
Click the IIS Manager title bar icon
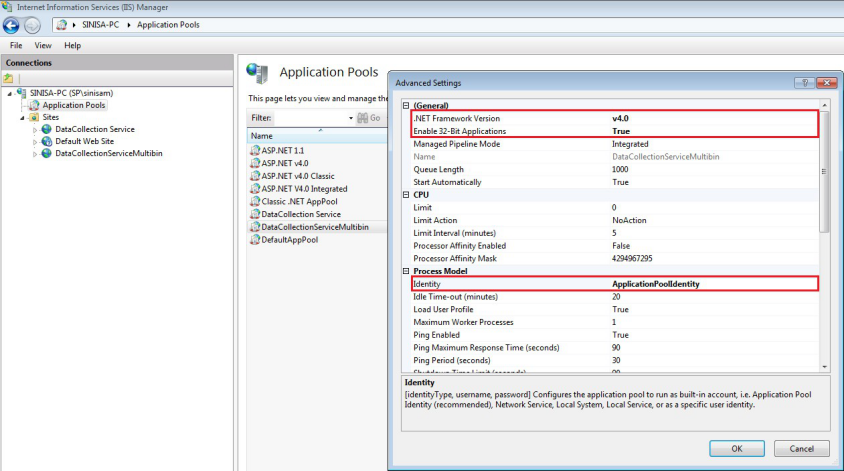click(x=6, y=7)
